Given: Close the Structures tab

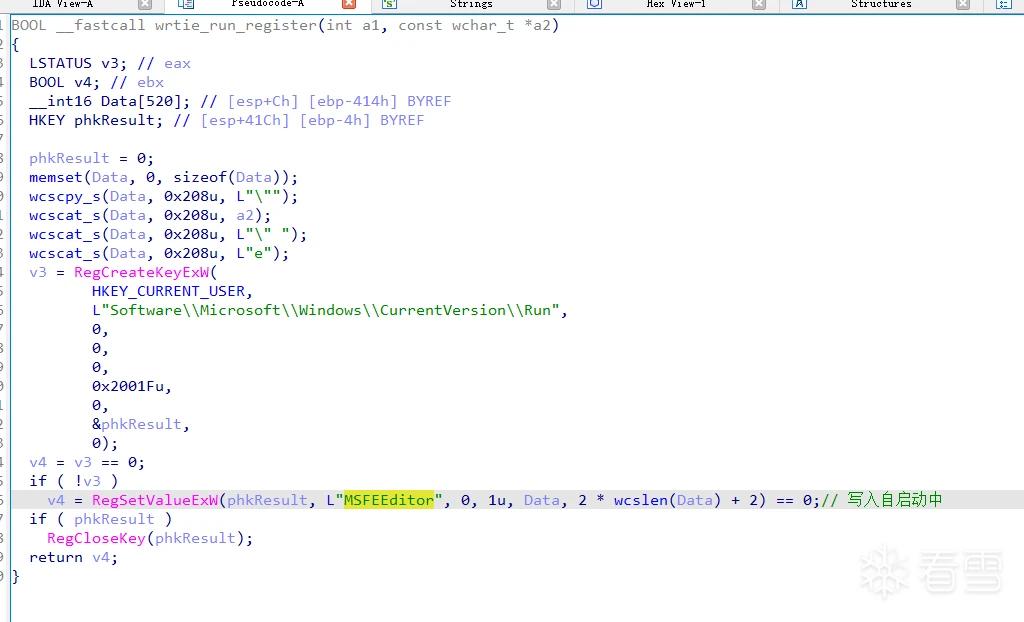Looking at the screenshot, I should pyautogui.click(x=963, y=5).
